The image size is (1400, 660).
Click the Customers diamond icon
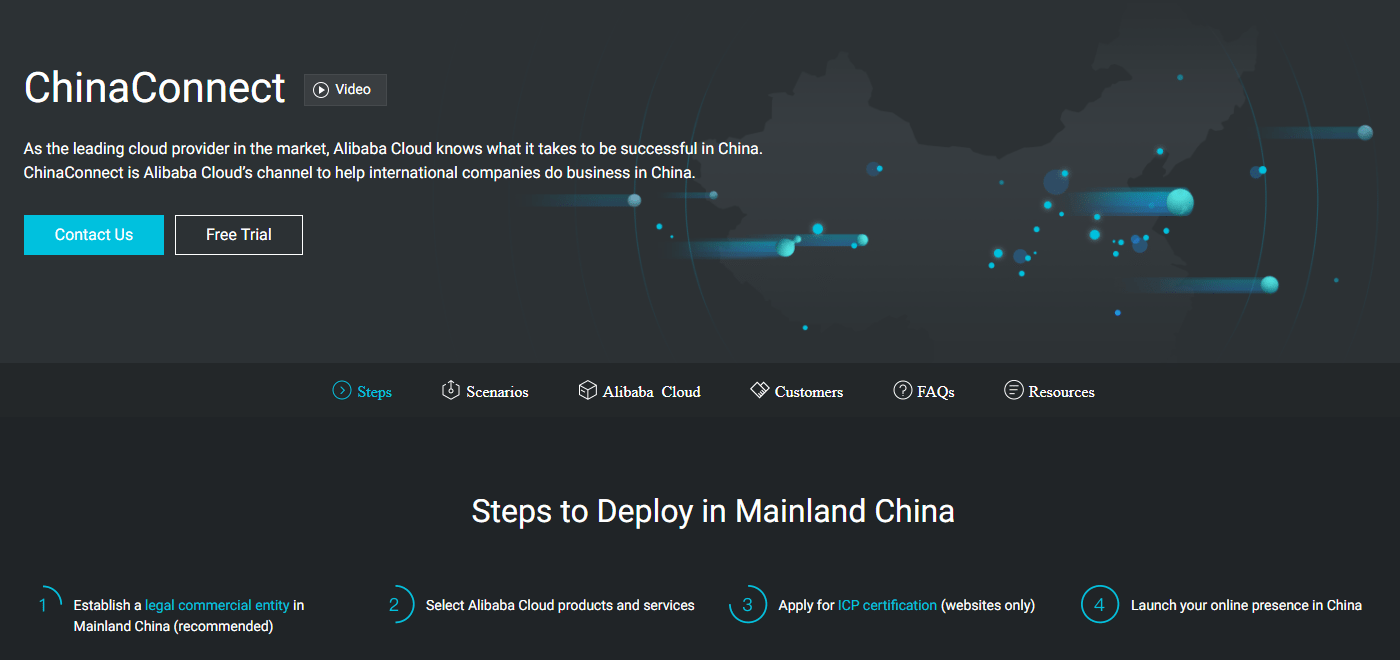pyautogui.click(x=759, y=390)
